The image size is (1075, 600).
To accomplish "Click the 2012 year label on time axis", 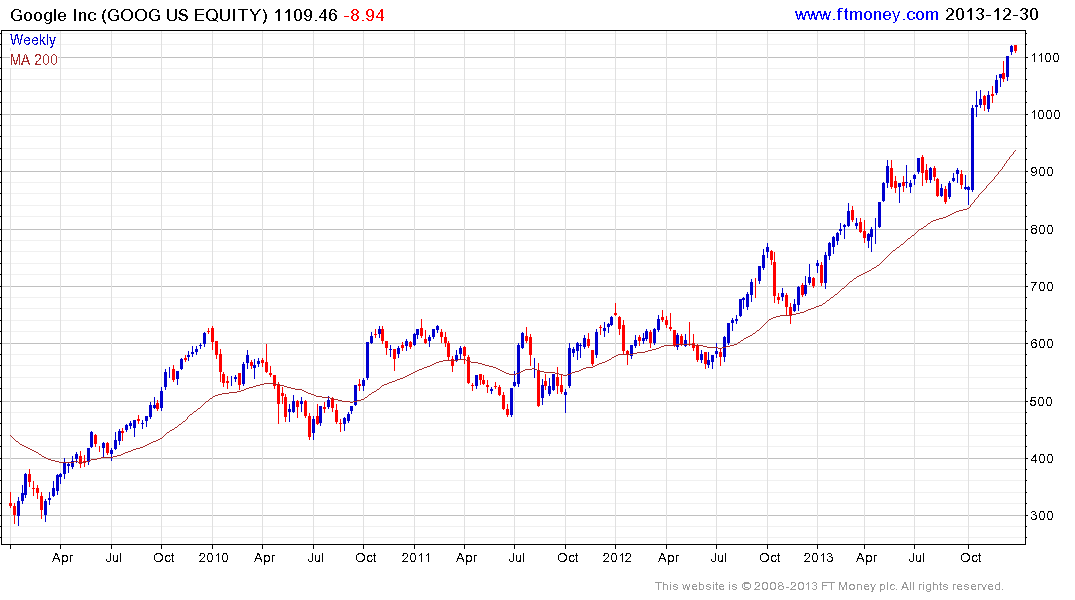I will tap(617, 557).
